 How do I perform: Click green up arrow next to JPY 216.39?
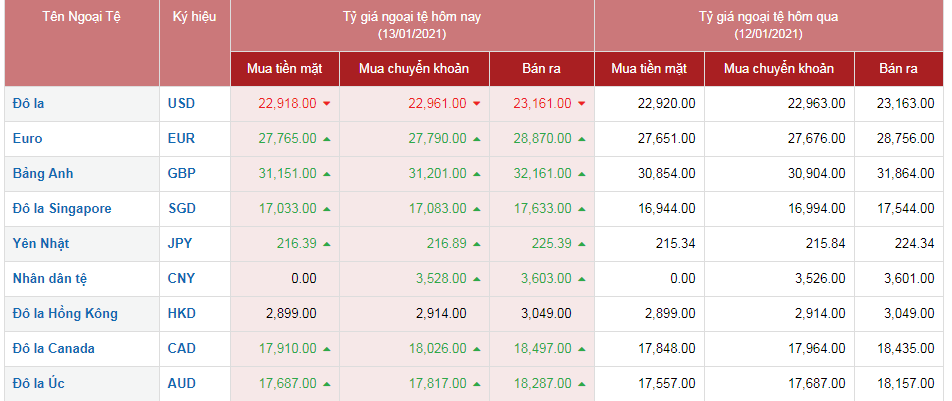coord(327,243)
